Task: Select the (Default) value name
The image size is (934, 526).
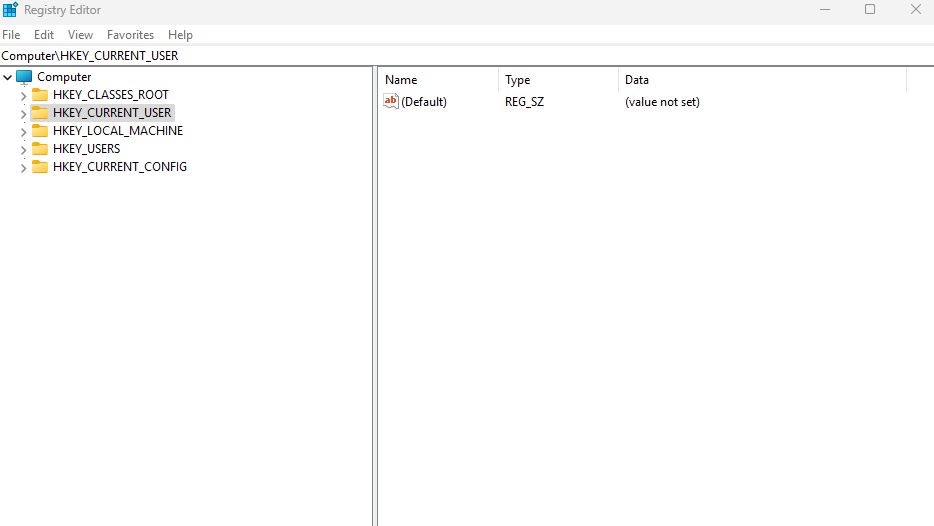Action: [424, 102]
